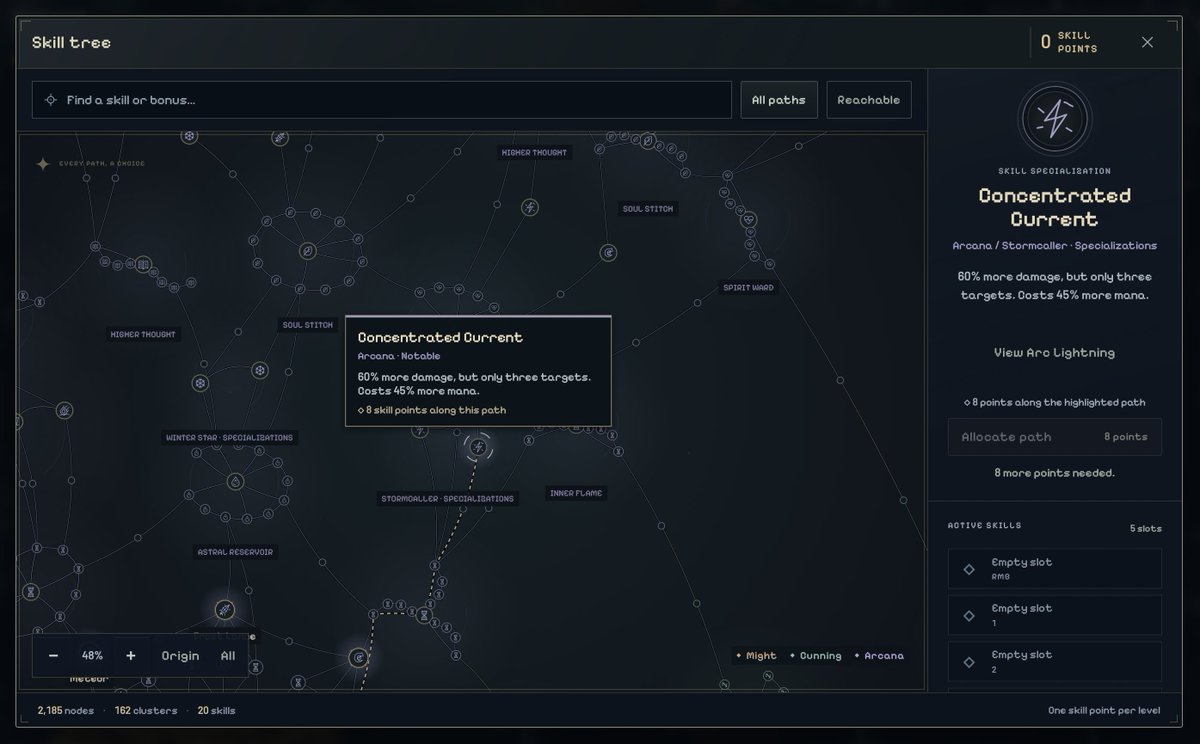This screenshot has height=744, width=1200.
Task: Click the lightning node below the top Higher Thought label
Action: [530, 207]
